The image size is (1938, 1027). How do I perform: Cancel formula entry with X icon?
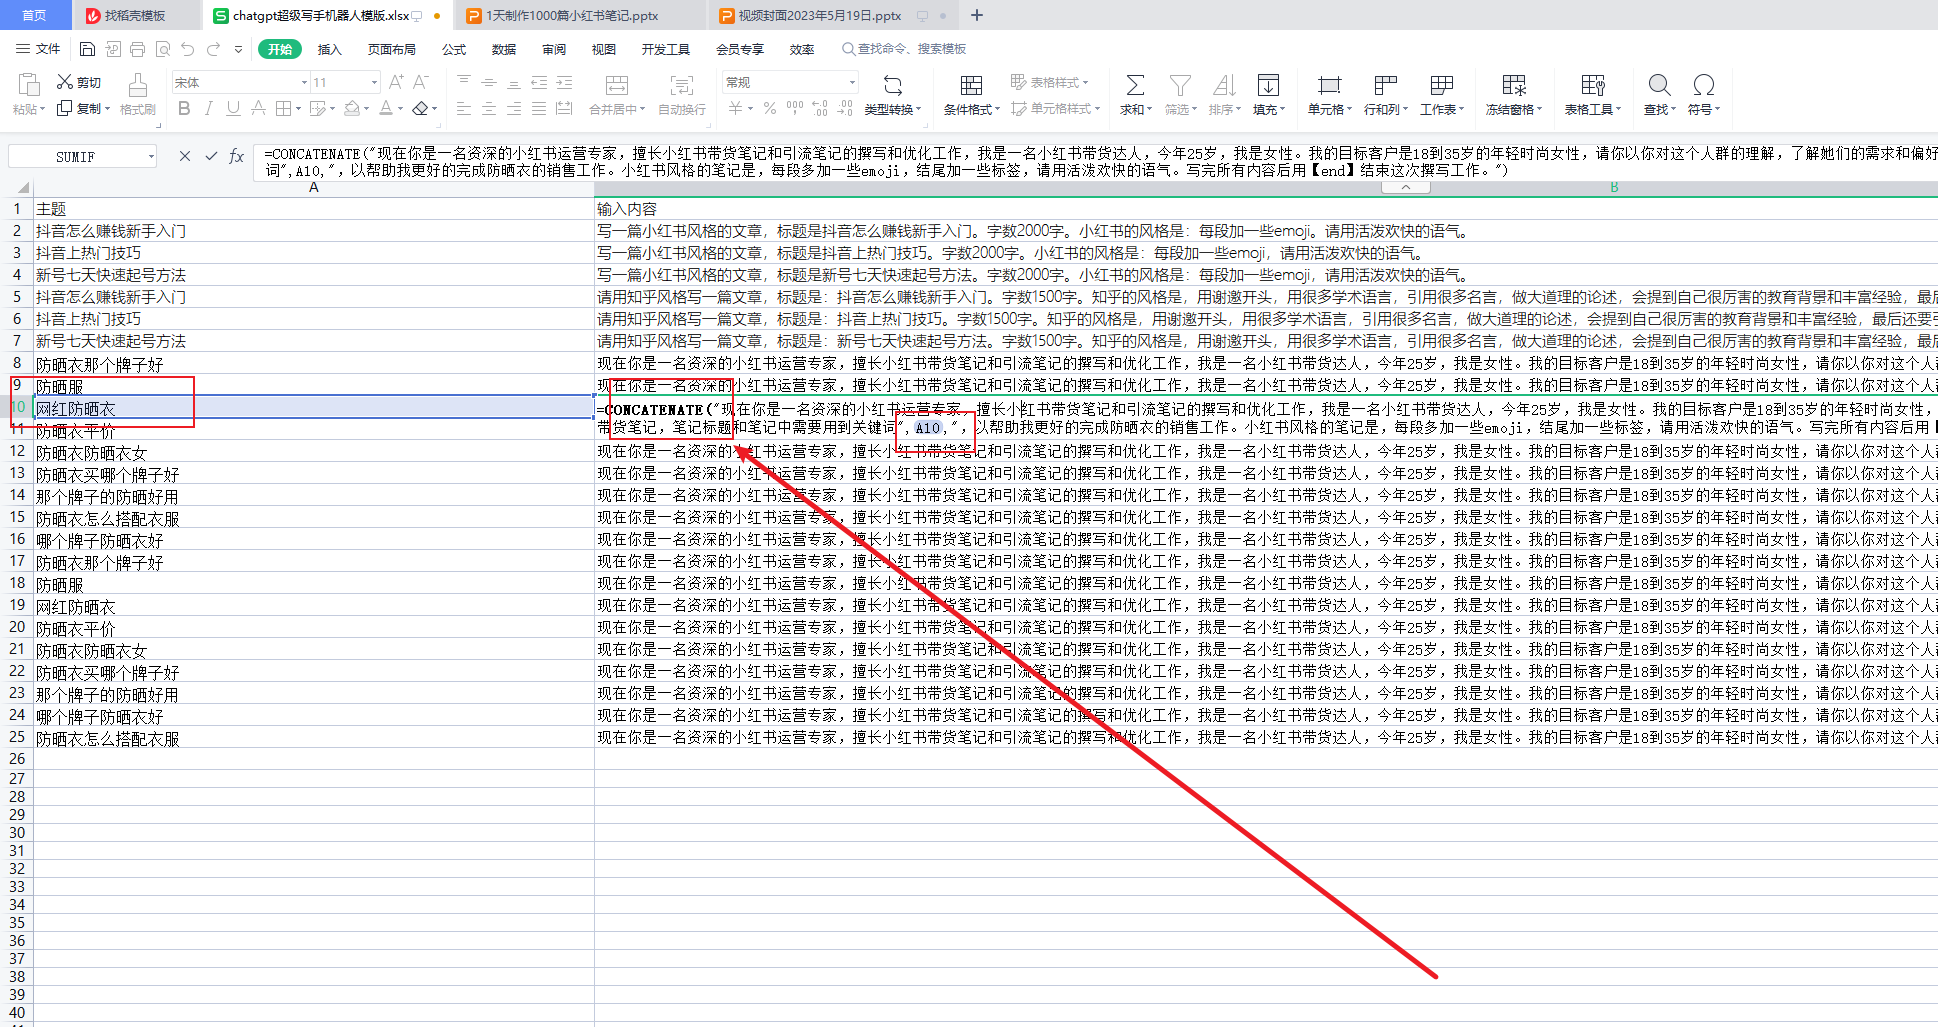[185, 156]
